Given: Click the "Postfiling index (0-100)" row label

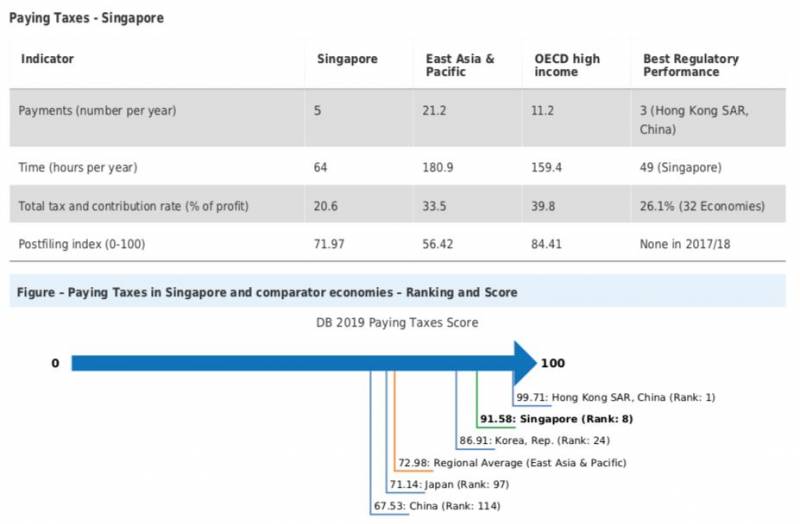Looking at the screenshot, I should 86,244.
